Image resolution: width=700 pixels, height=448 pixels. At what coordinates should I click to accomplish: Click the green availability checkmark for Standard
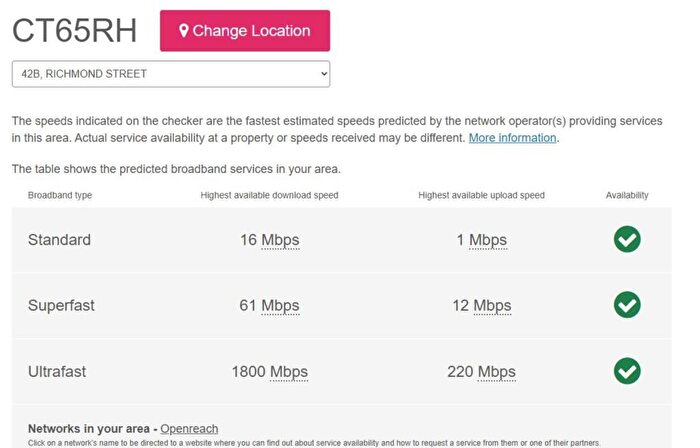click(x=627, y=240)
